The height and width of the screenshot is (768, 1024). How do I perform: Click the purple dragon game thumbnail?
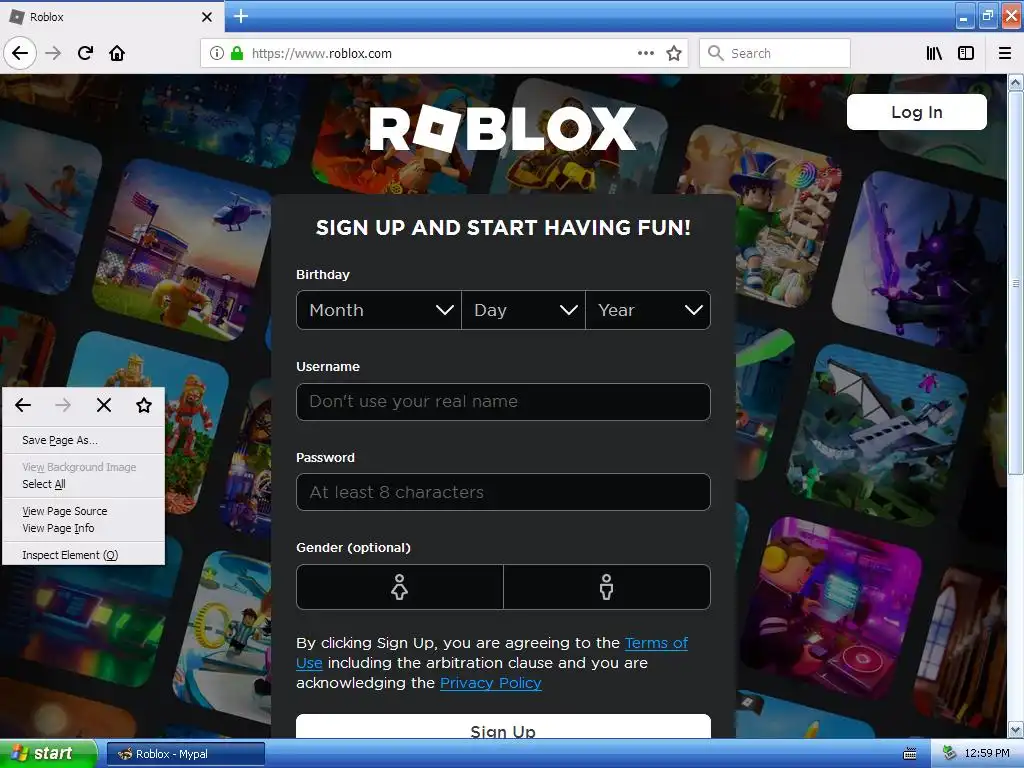tap(919, 261)
